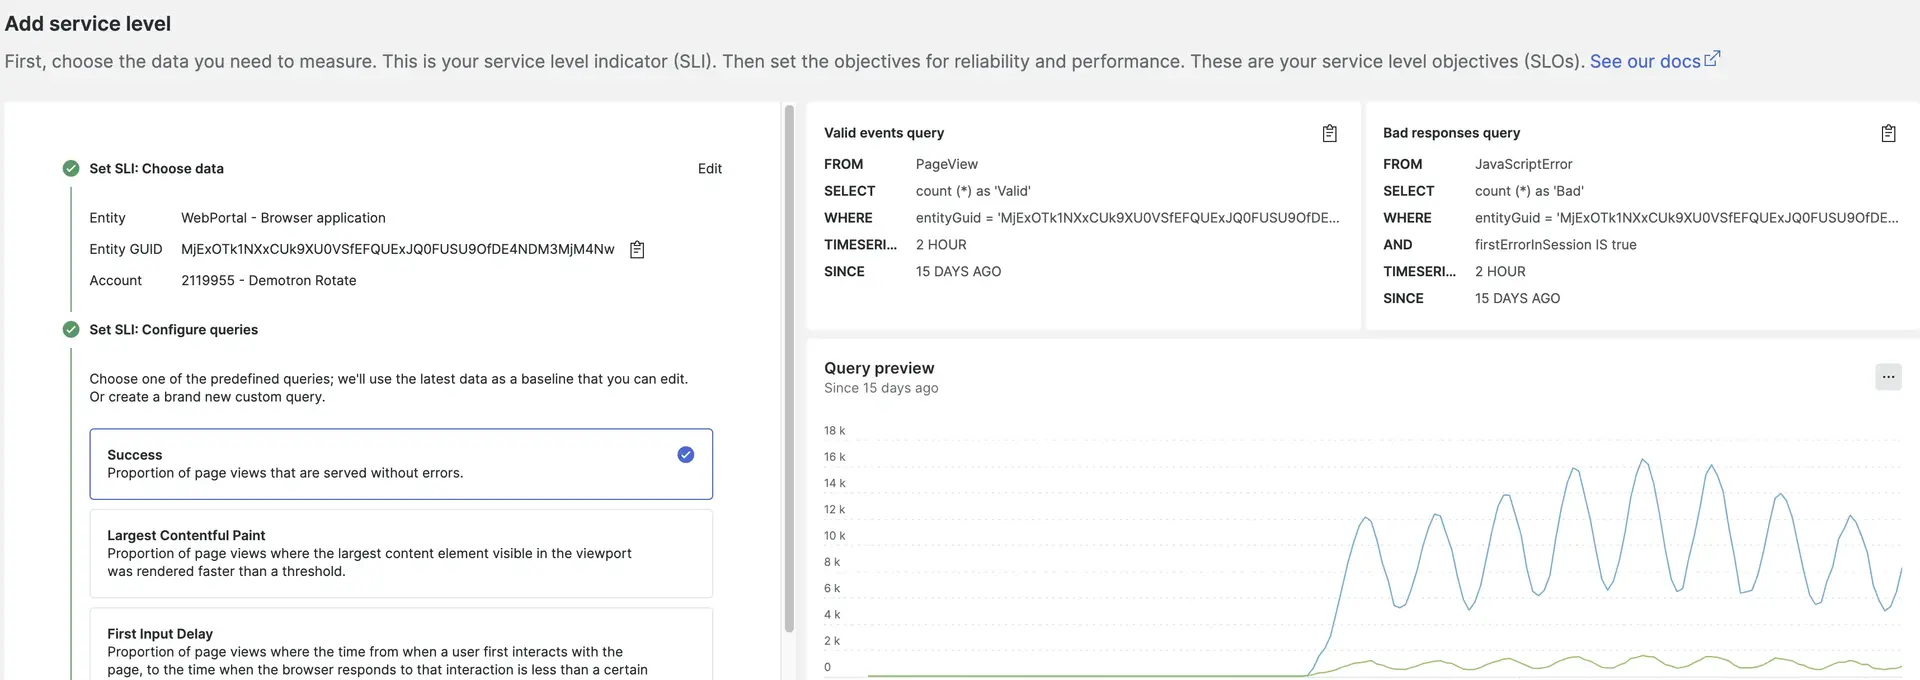Copy the Entity GUID to clipboard
The image size is (1920, 680).
tap(637, 250)
